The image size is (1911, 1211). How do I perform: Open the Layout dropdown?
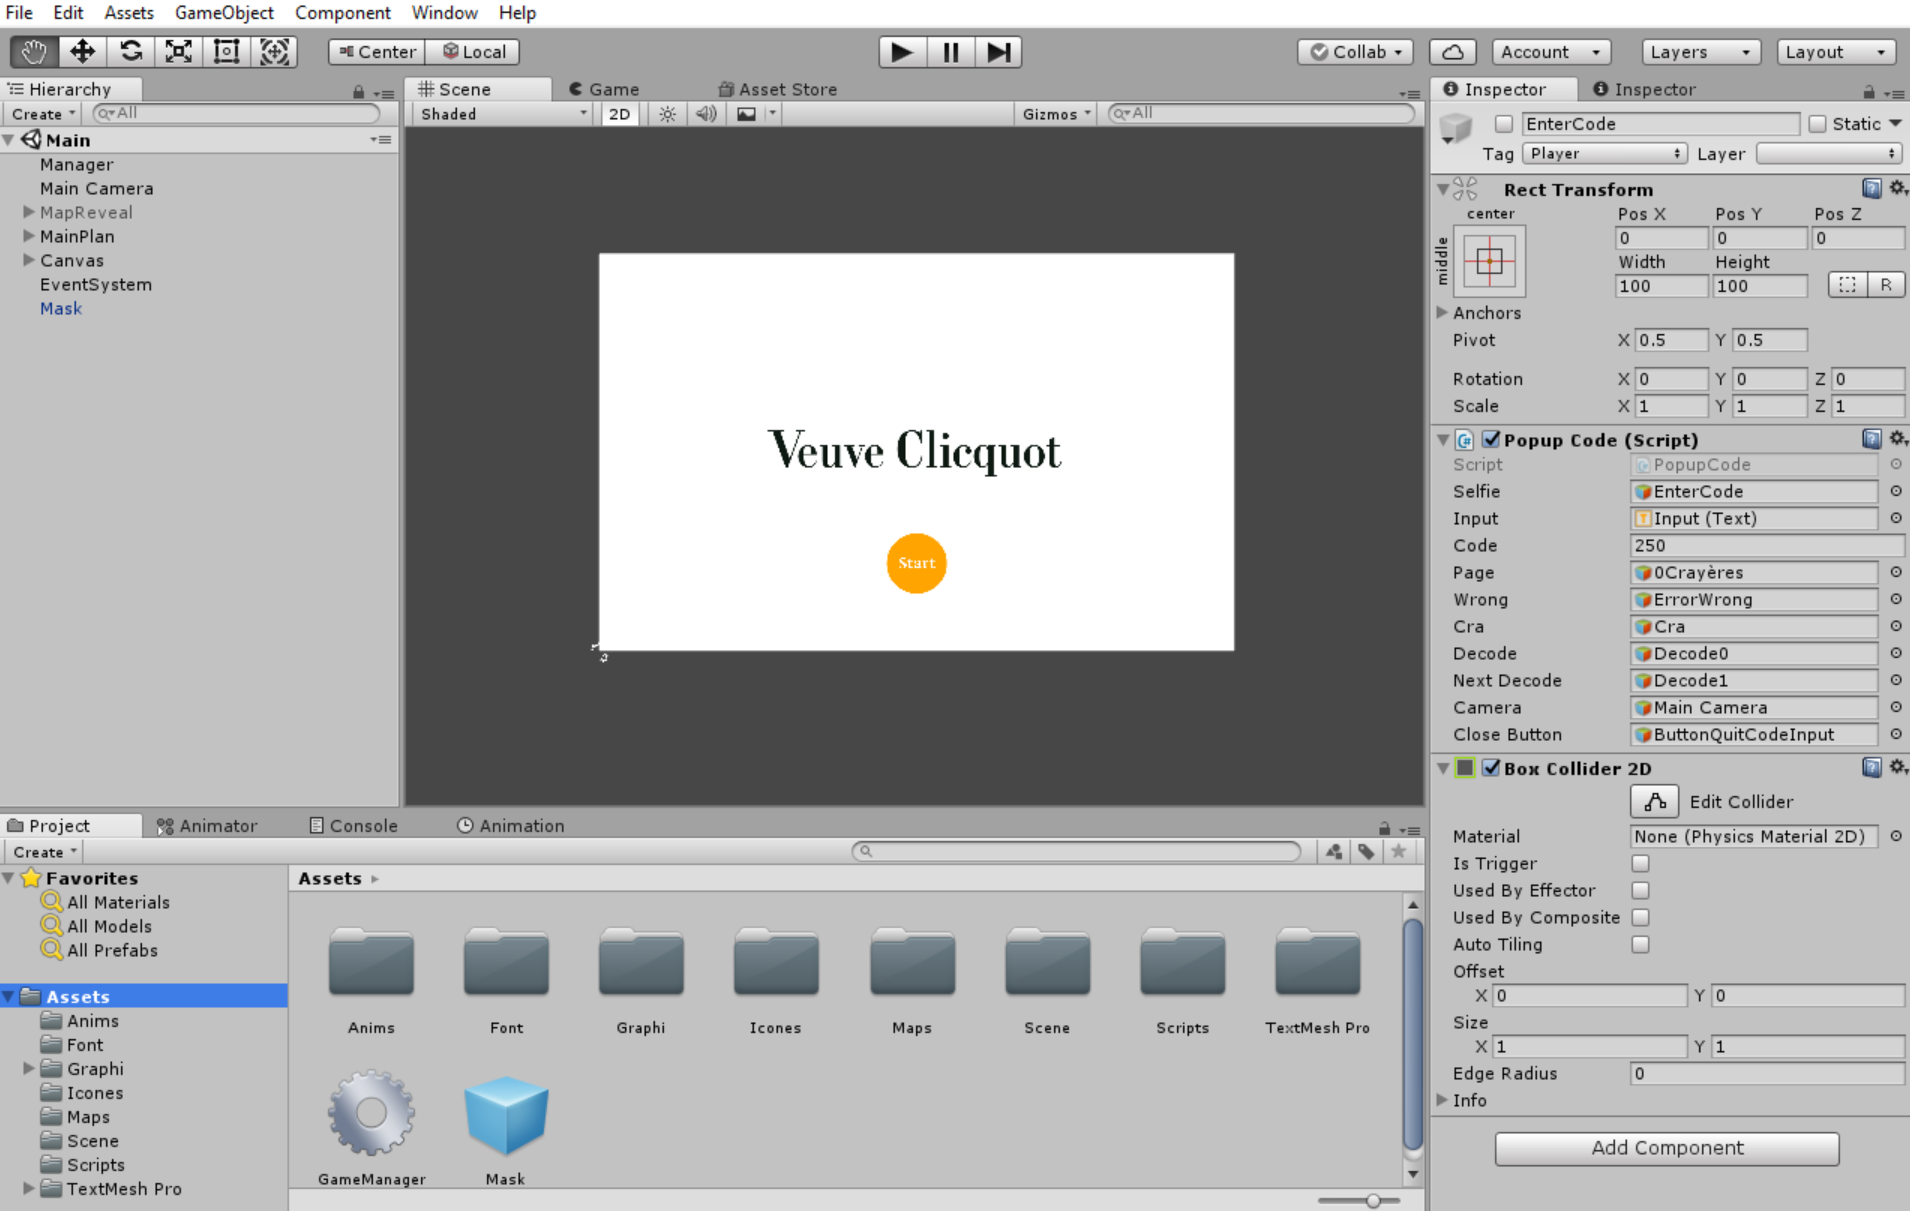pos(1835,52)
